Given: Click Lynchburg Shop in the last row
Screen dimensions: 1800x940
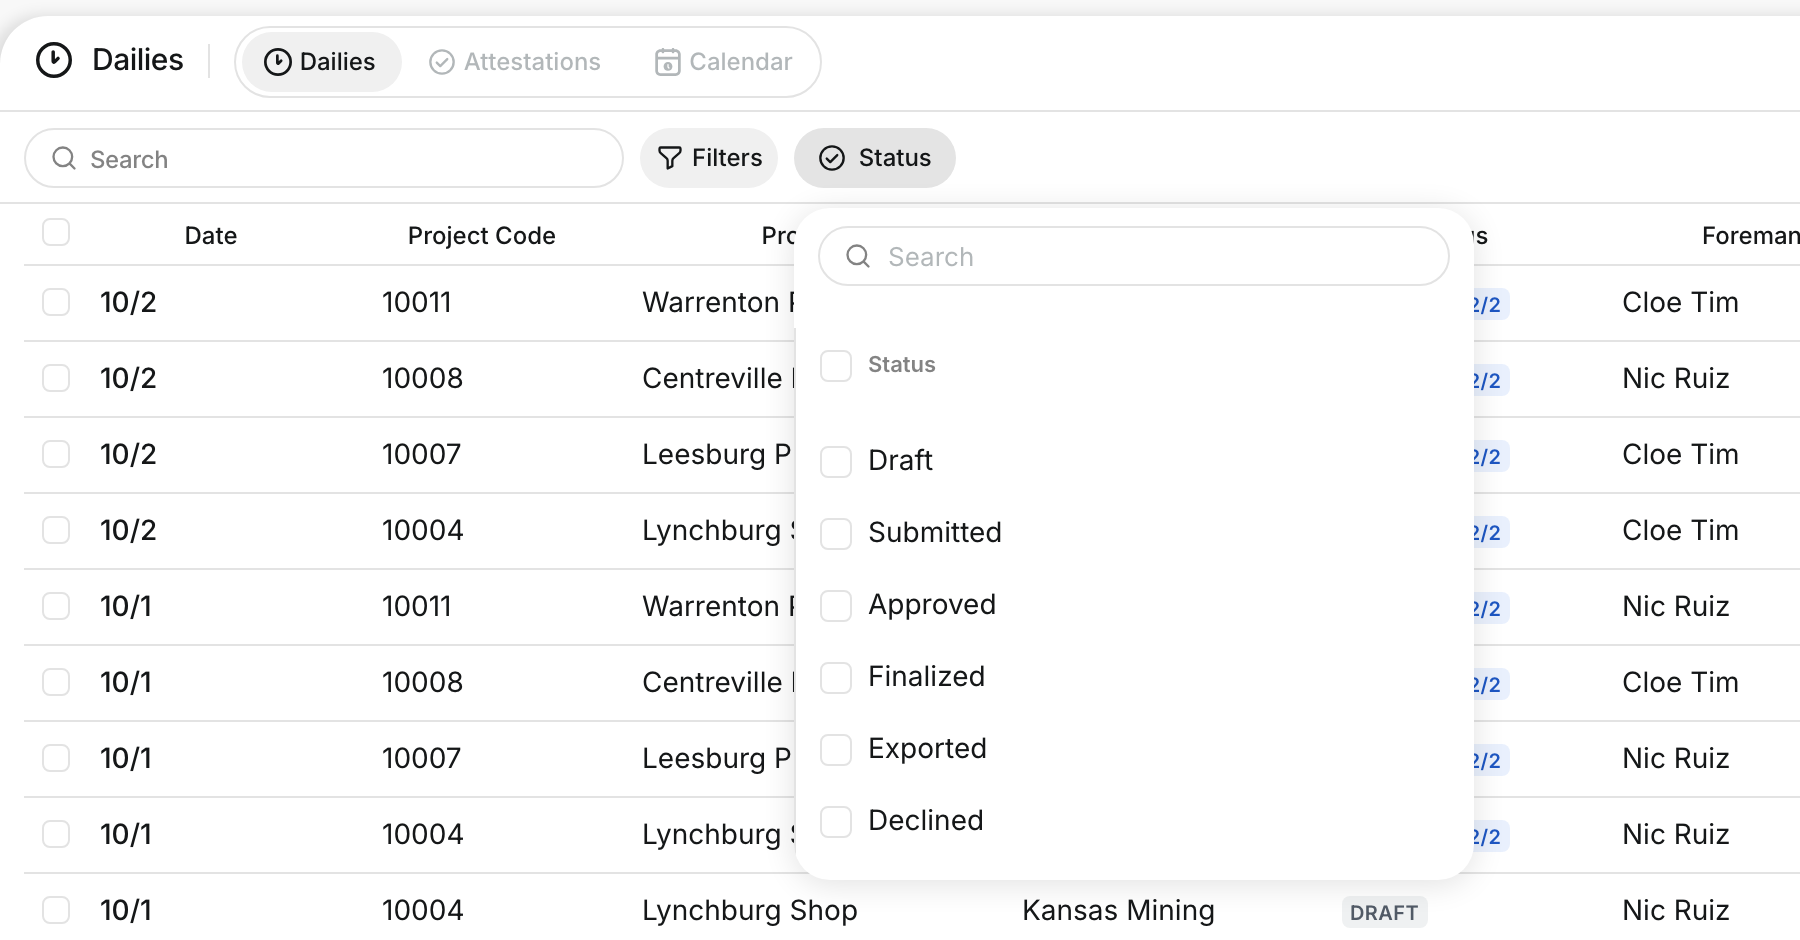Looking at the screenshot, I should 750,910.
